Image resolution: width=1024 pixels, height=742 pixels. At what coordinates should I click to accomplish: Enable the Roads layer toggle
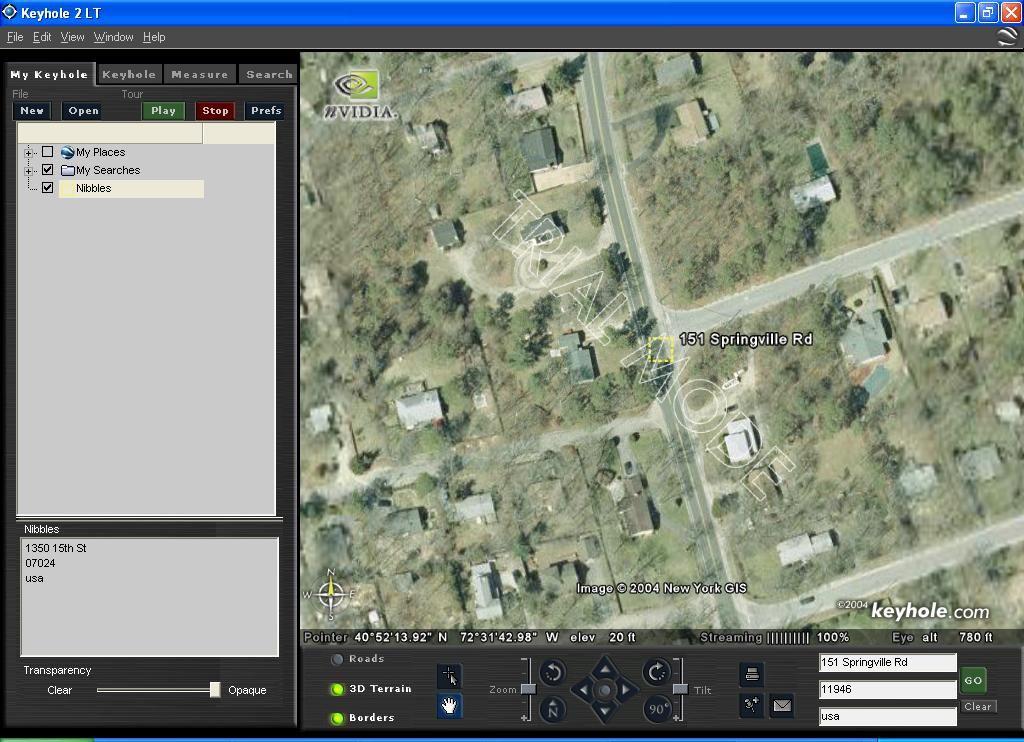click(338, 659)
